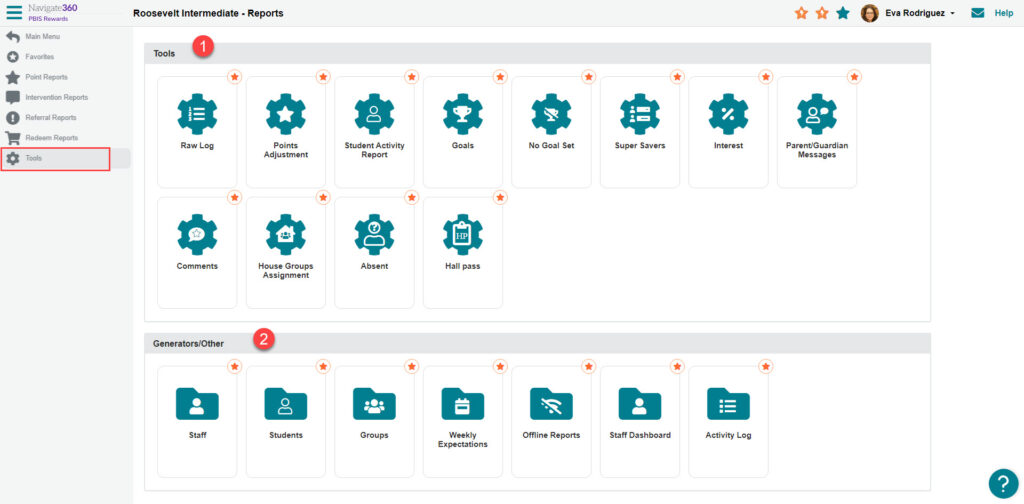Open the Staff Dashboard folder icon
1024x504 pixels.
click(640, 404)
